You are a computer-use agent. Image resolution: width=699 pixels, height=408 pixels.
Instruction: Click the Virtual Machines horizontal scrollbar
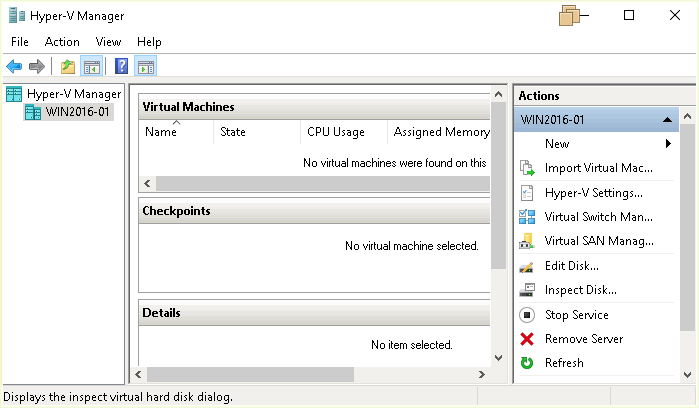point(310,183)
